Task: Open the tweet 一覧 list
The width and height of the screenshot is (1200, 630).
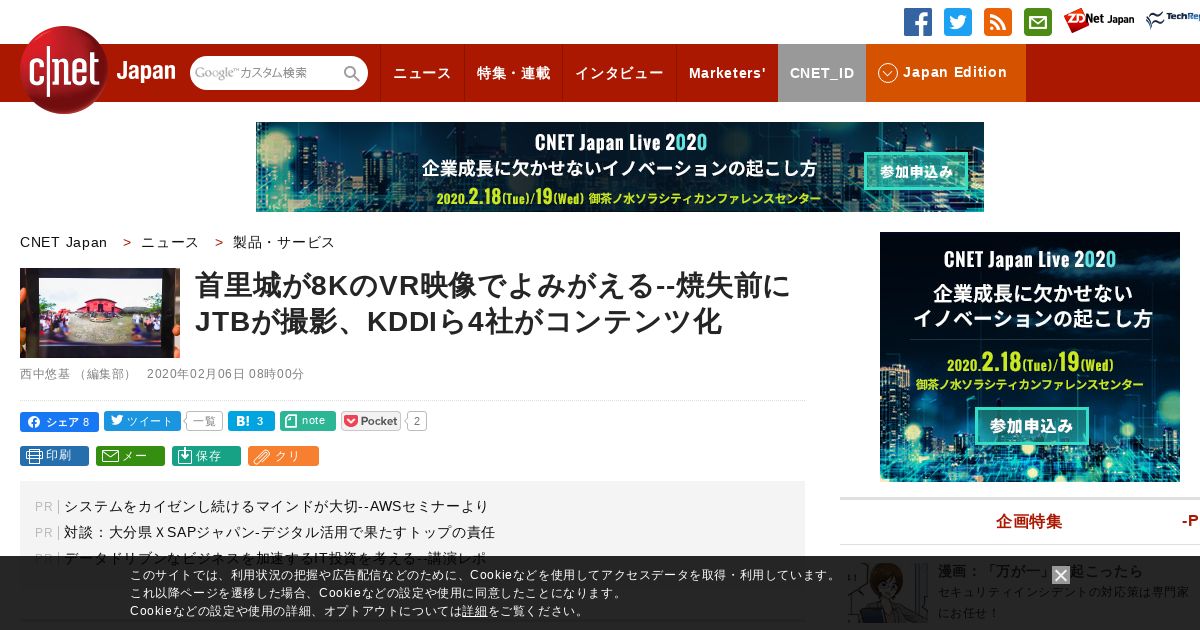Action: (x=204, y=421)
